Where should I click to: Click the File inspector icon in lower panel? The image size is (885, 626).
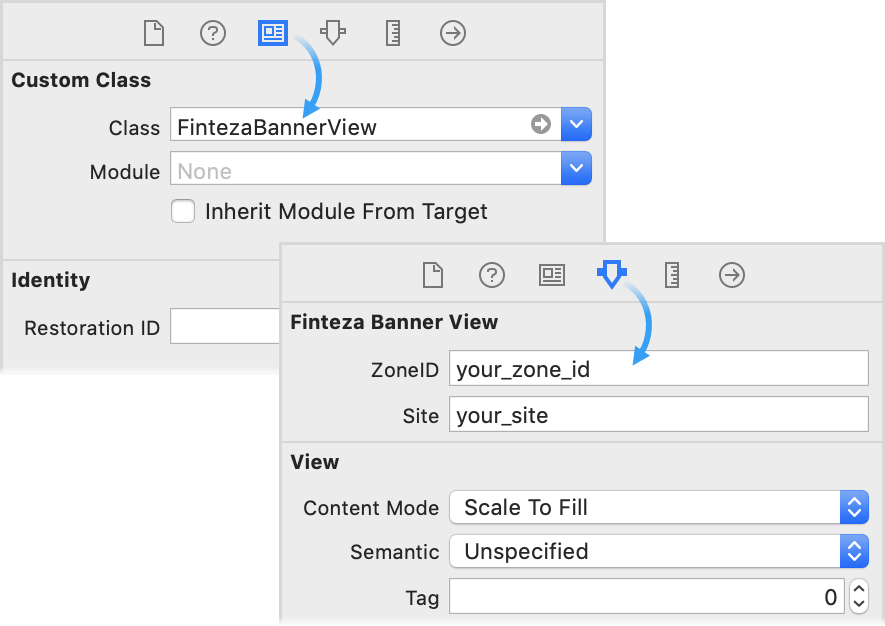[x=432, y=274]
